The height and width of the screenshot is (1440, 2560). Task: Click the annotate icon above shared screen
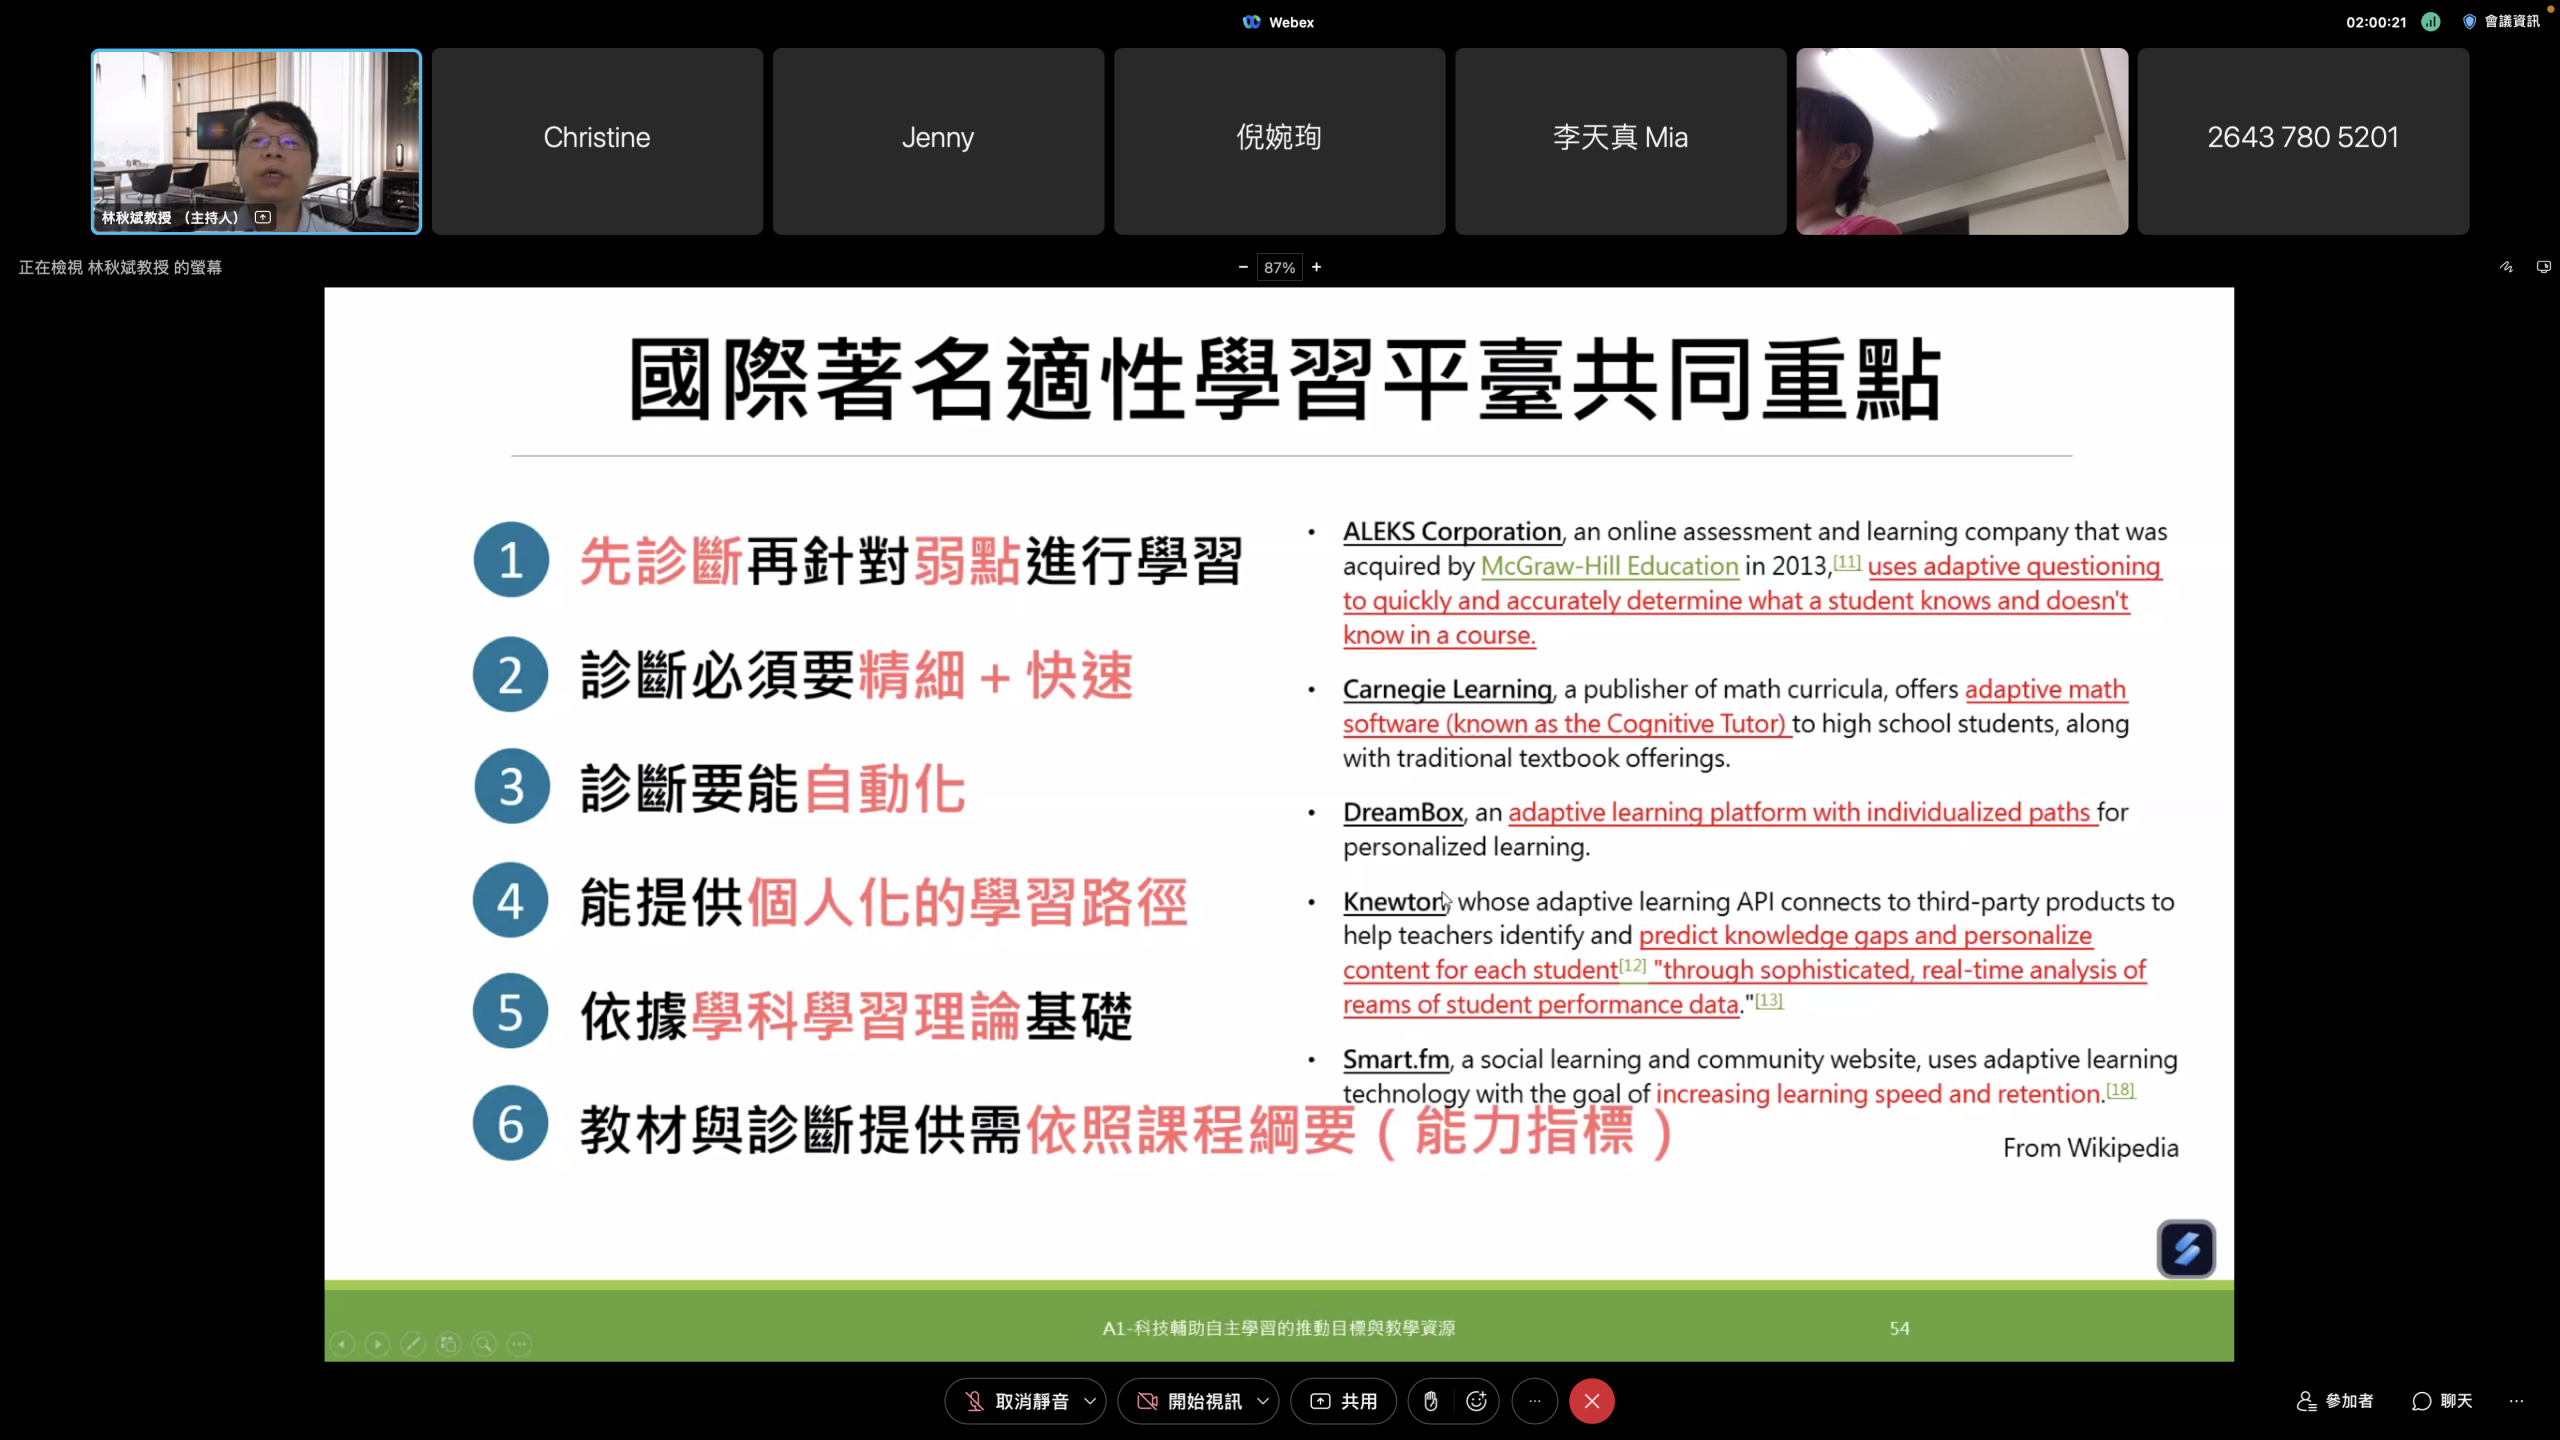click(2506, 267)
